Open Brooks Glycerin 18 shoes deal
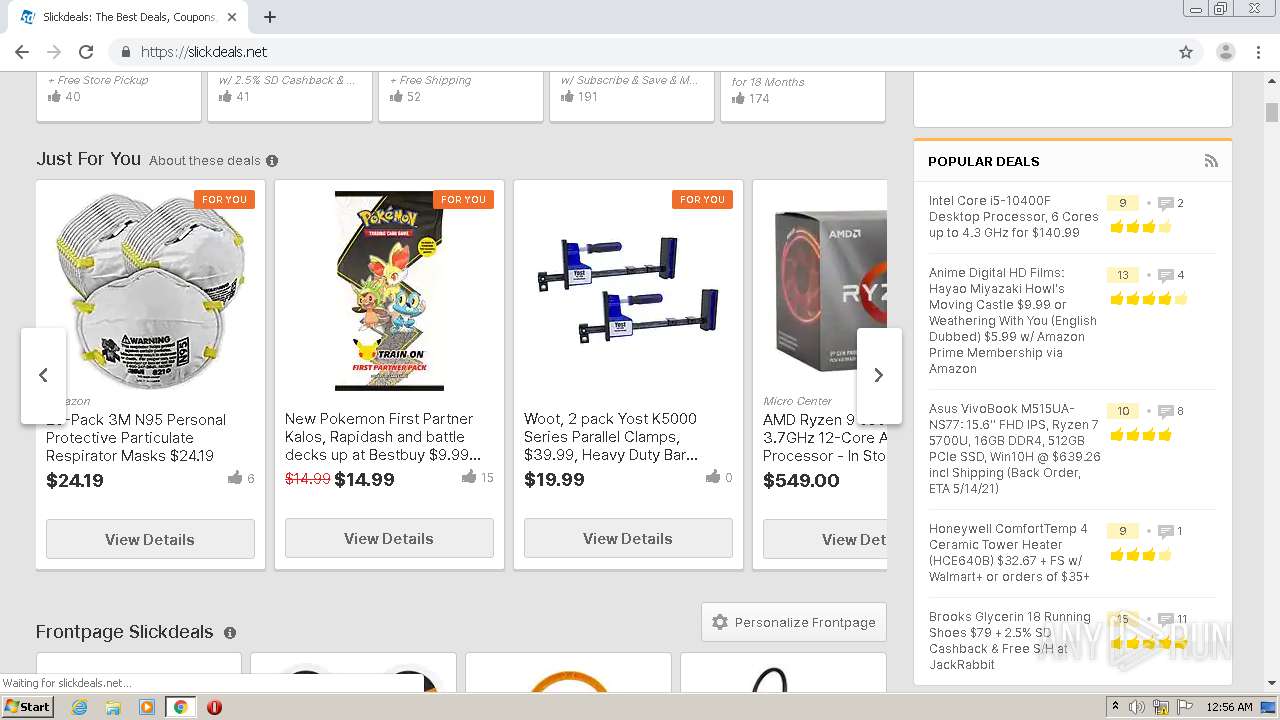The width and height of the screenshot is (1280, 720). point(1009,641)
